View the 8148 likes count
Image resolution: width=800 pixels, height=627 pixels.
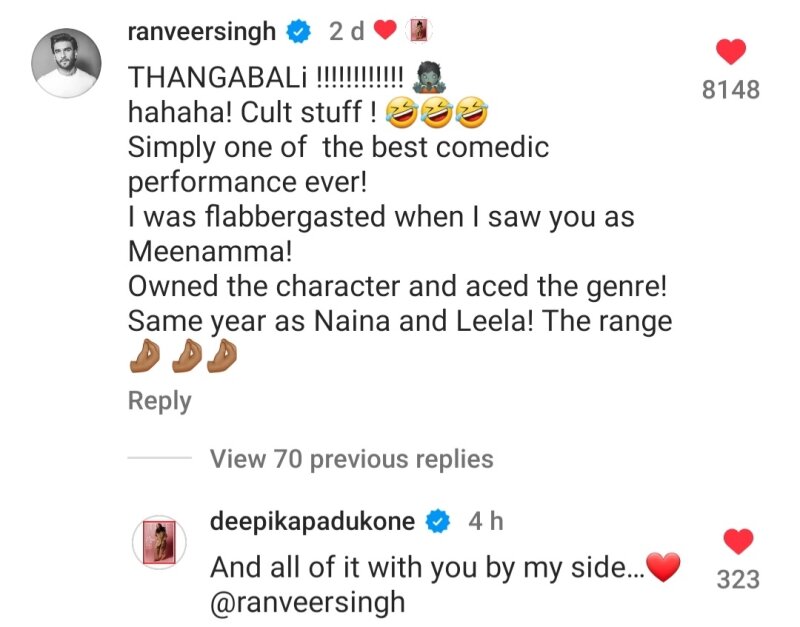(732, 90)
